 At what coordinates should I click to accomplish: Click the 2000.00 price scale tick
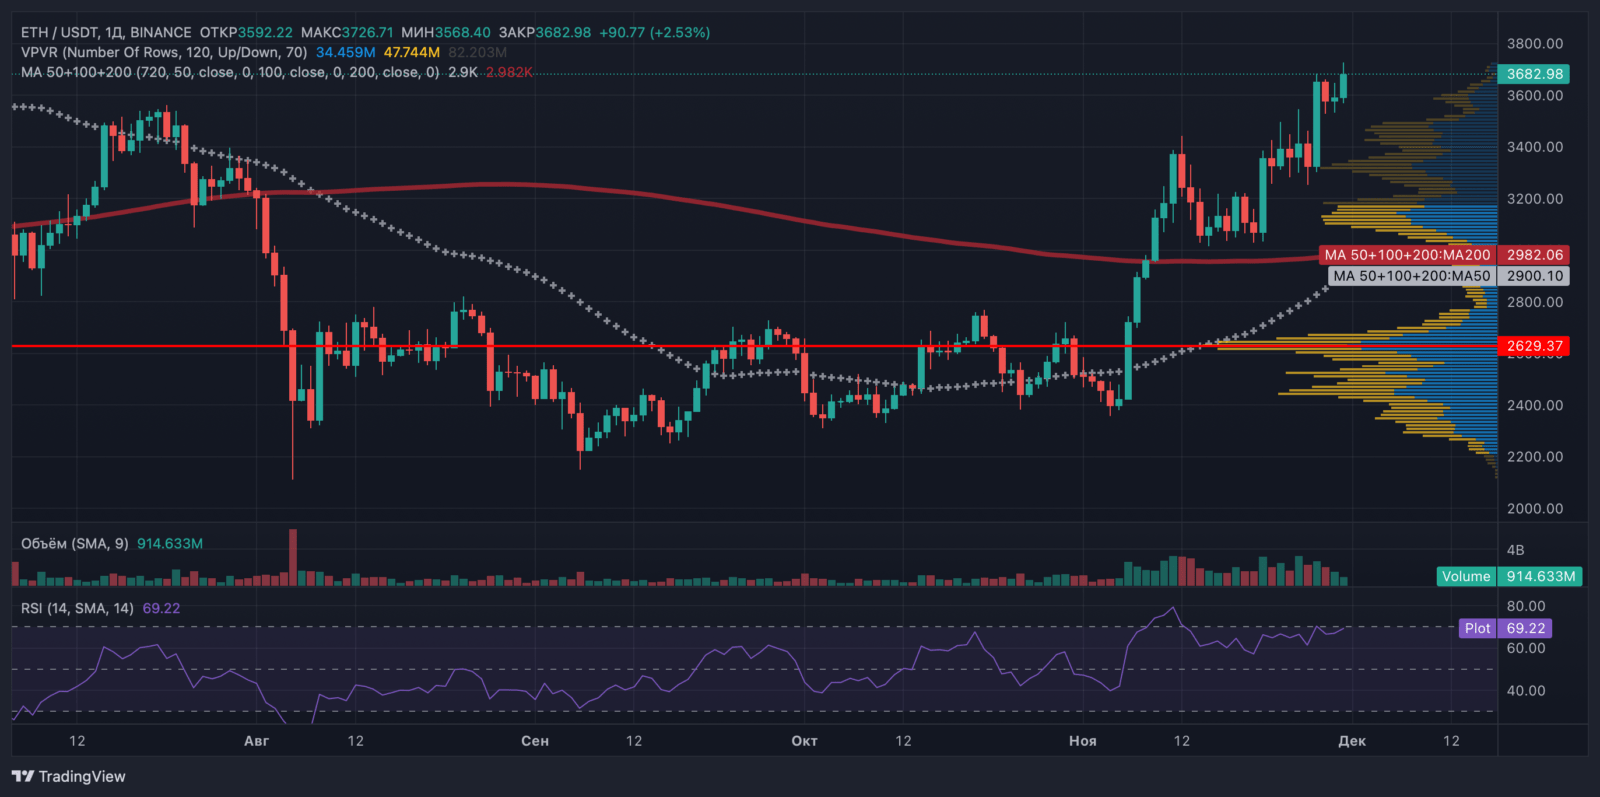click(1535, 509)
